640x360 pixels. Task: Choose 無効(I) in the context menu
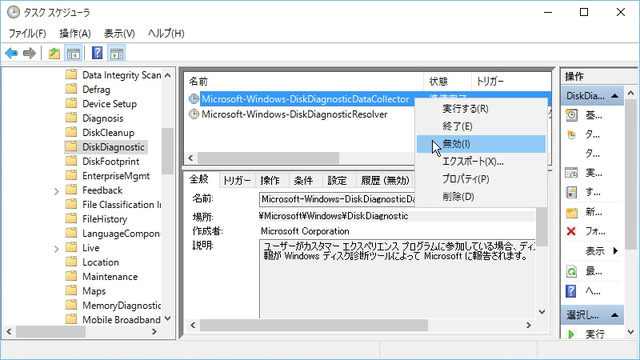coord(481,144)
